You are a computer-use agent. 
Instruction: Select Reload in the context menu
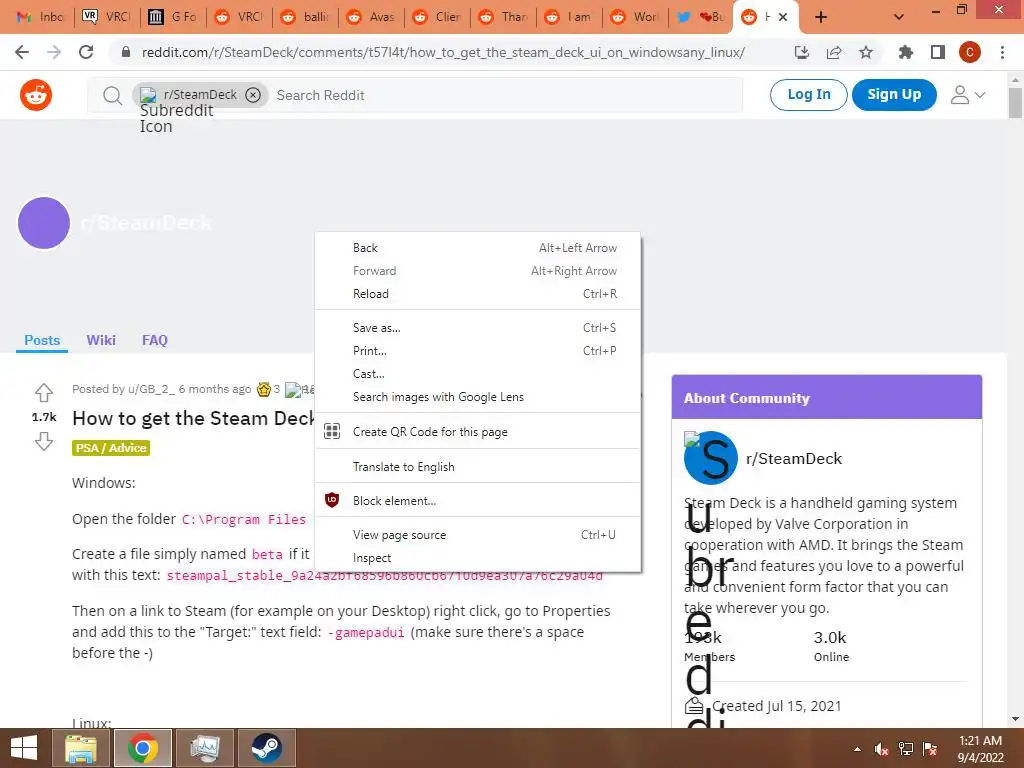pos(478,294)
